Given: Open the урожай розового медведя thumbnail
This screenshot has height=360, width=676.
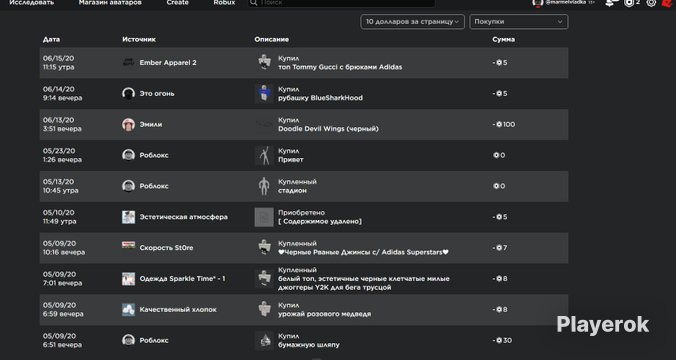Looking at the screenshot, I should point(264,310).
